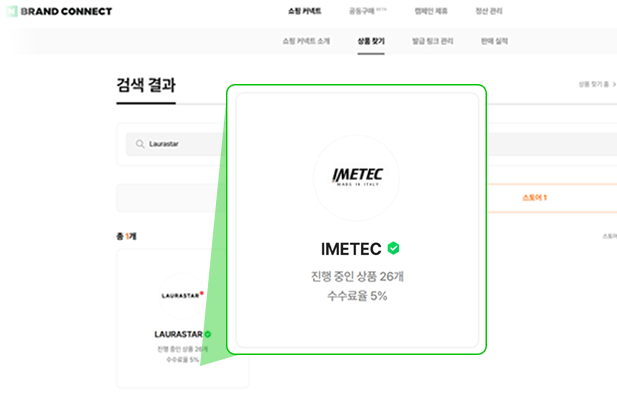Select the 쇼핑 커넥트 top menu

click(305, 11)
